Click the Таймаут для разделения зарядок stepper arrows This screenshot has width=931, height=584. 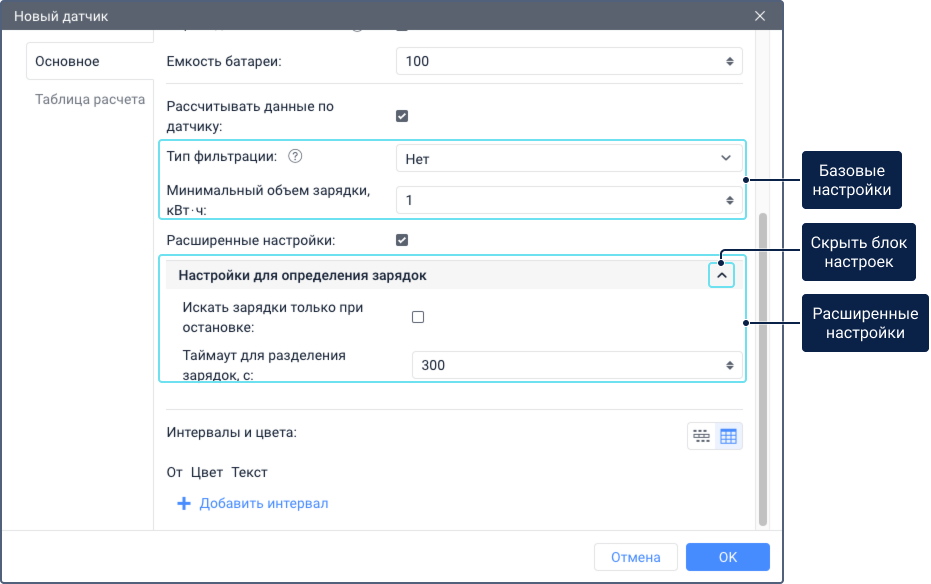point(729,365)
